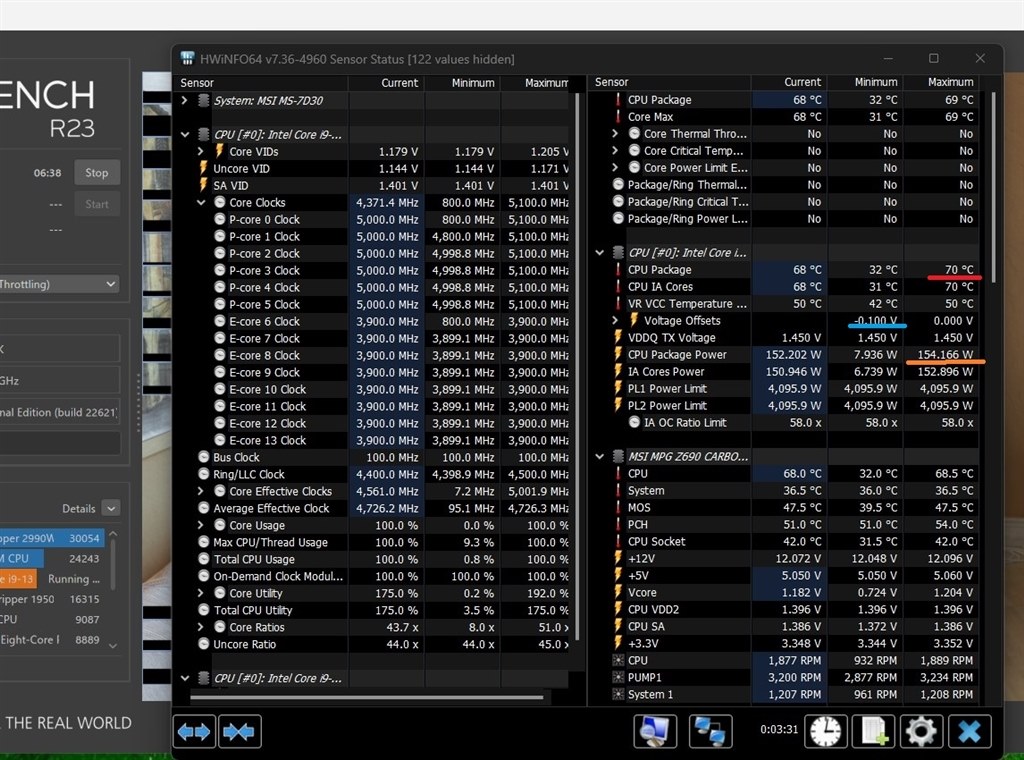Click the 30054 score entry in Cinebench ranking
Viewport: 1024px width, 760px height.
click(84, 538)
